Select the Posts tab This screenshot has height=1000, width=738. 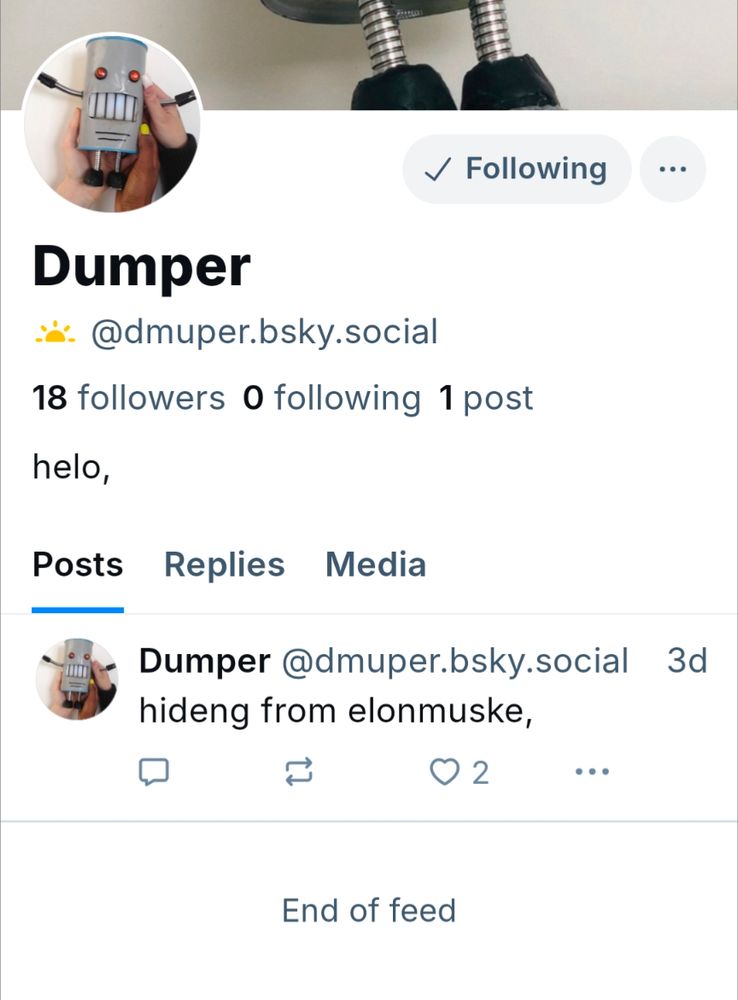click(x=78, y=565)
